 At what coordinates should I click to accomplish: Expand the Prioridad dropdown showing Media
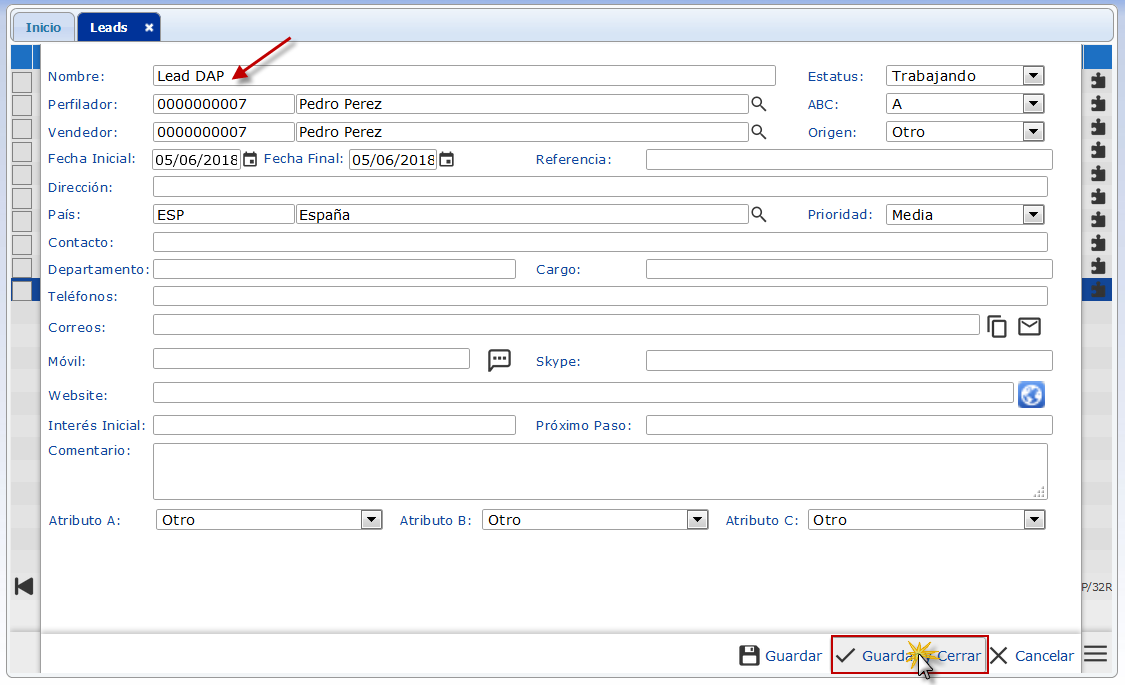[1033, 214]
